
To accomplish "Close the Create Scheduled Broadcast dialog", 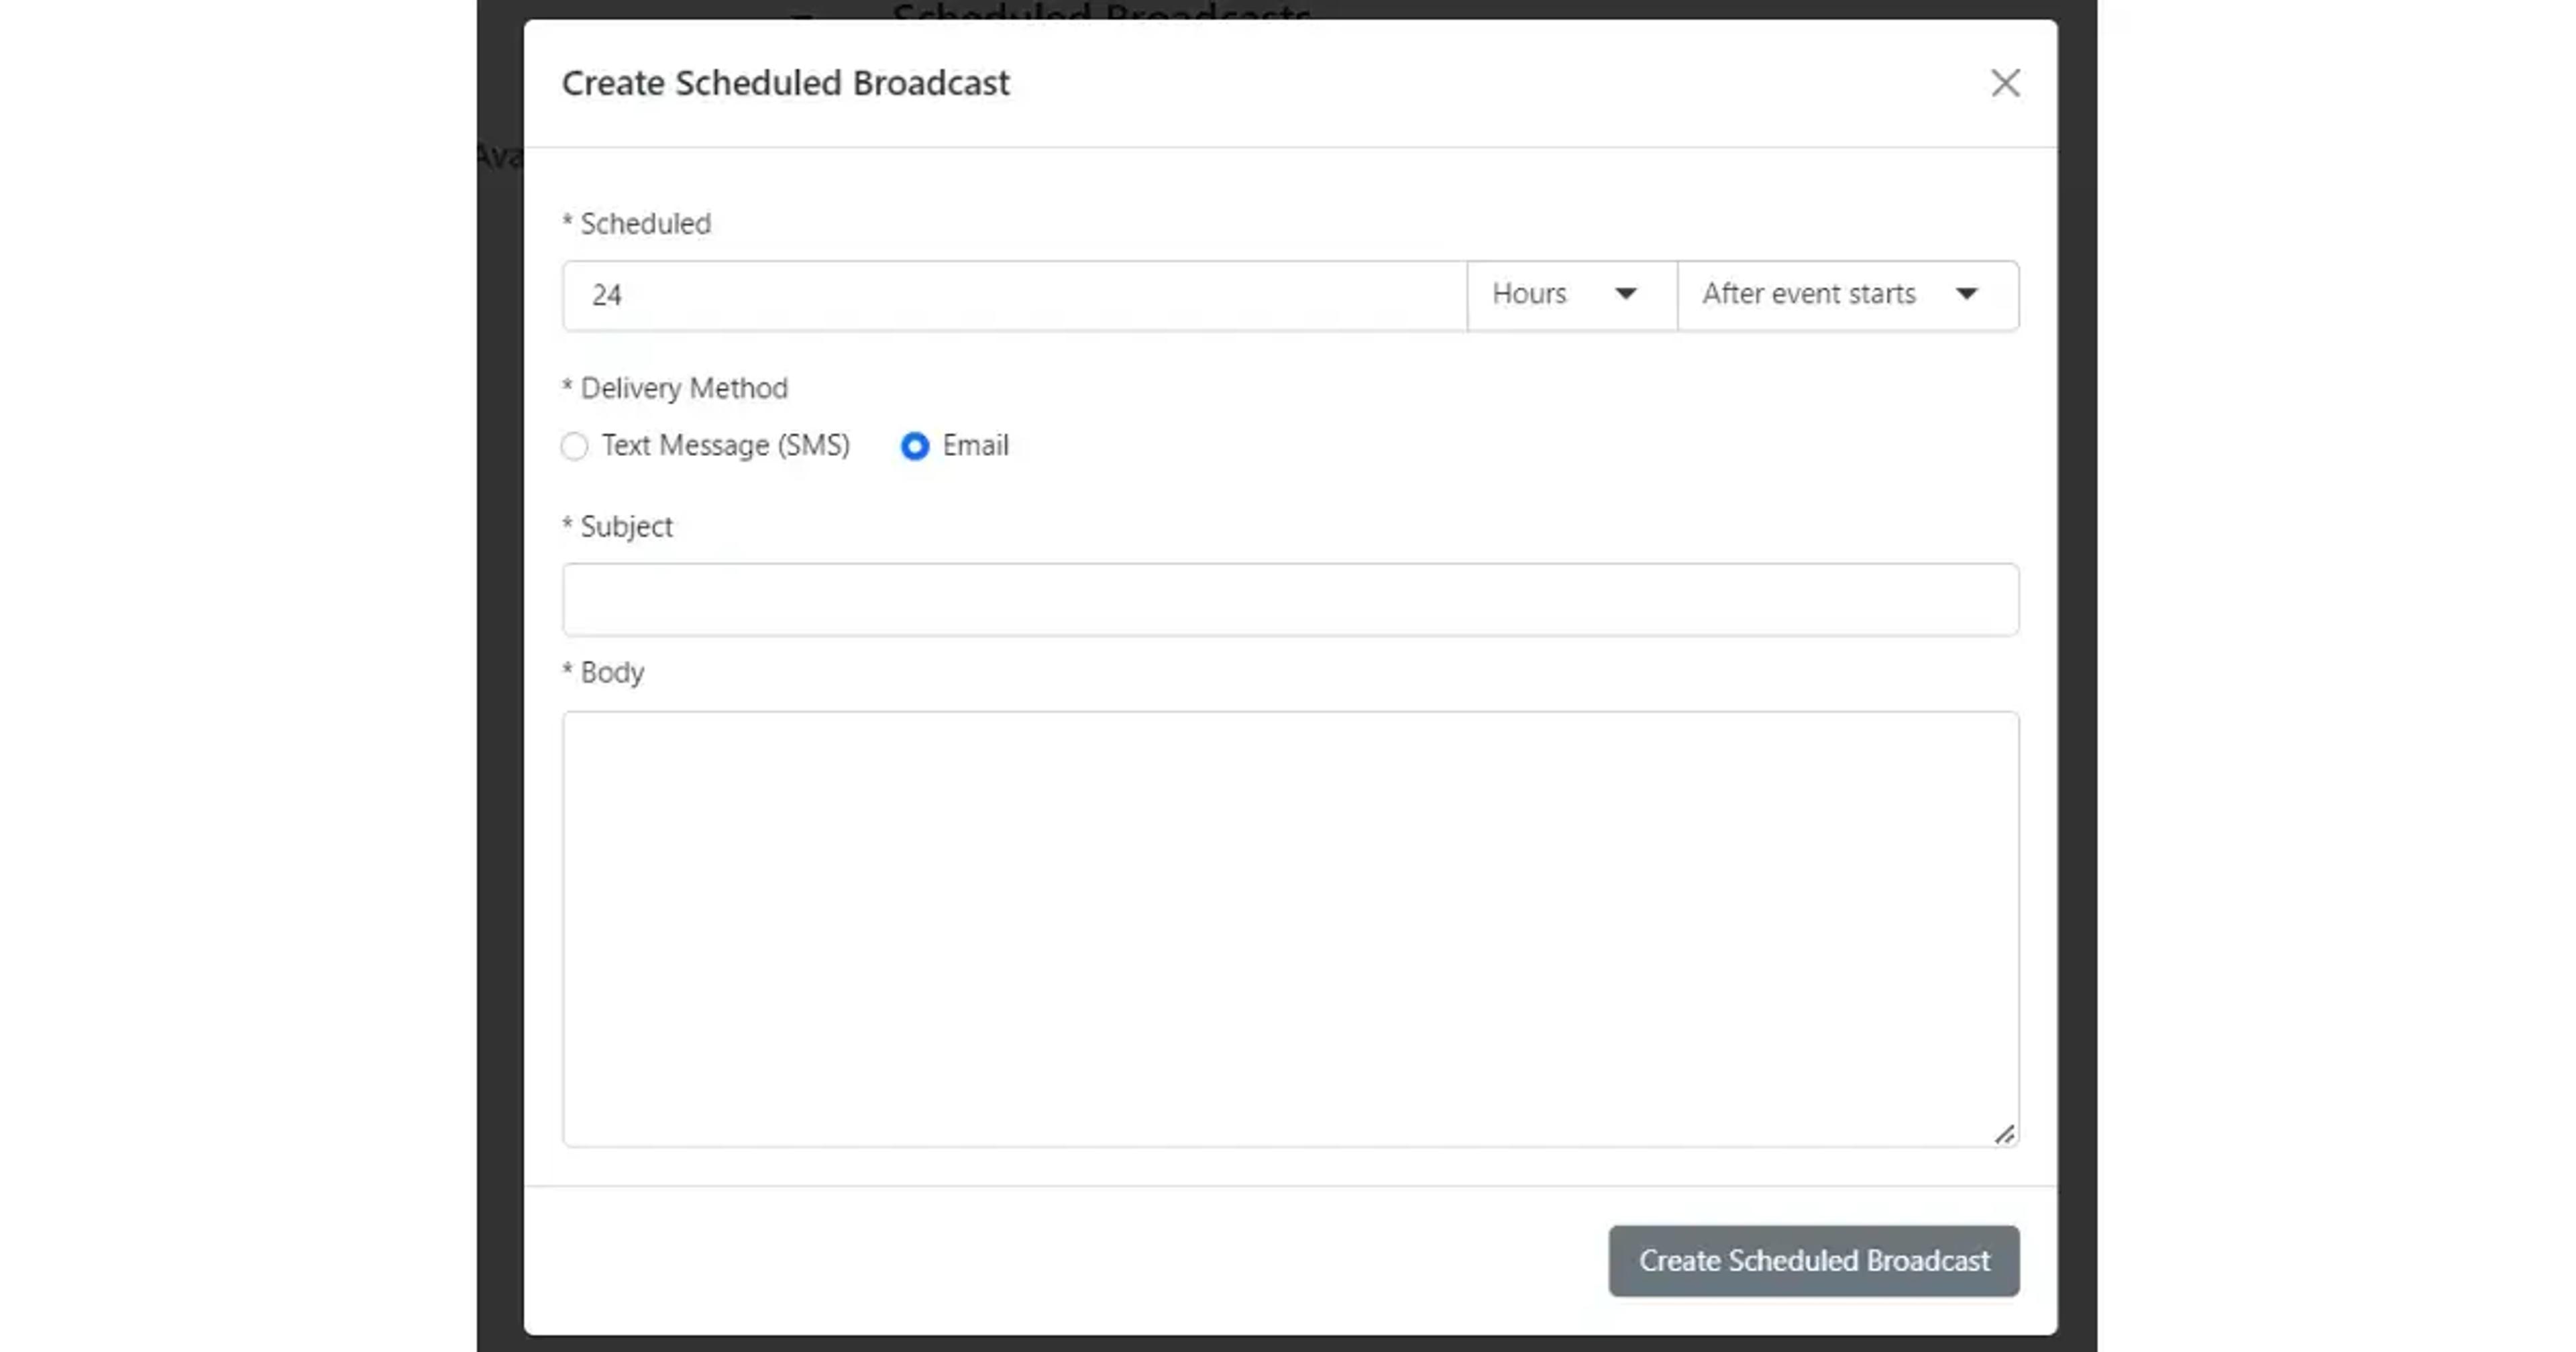I will pyautogui.click(x=2005, y=83).
